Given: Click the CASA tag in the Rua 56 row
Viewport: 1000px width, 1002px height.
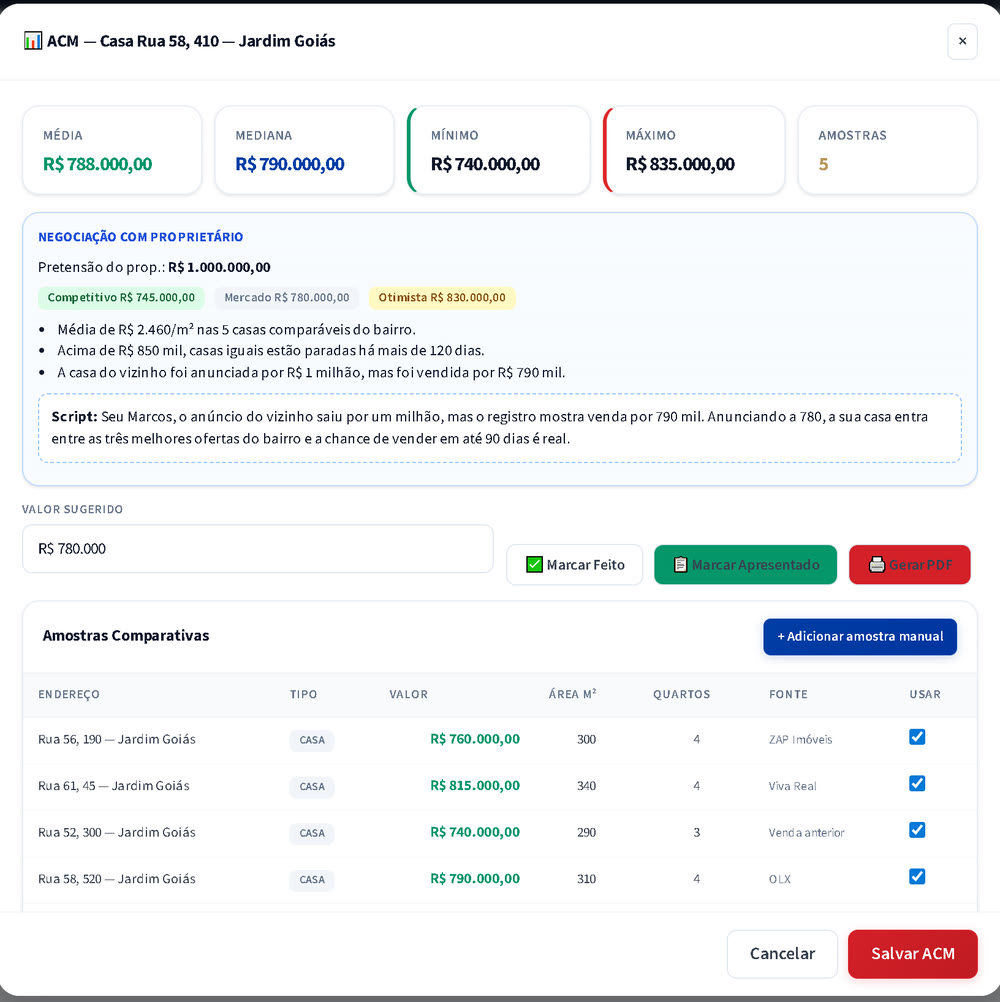Looking at the screenshot, I should click(312, 740).
